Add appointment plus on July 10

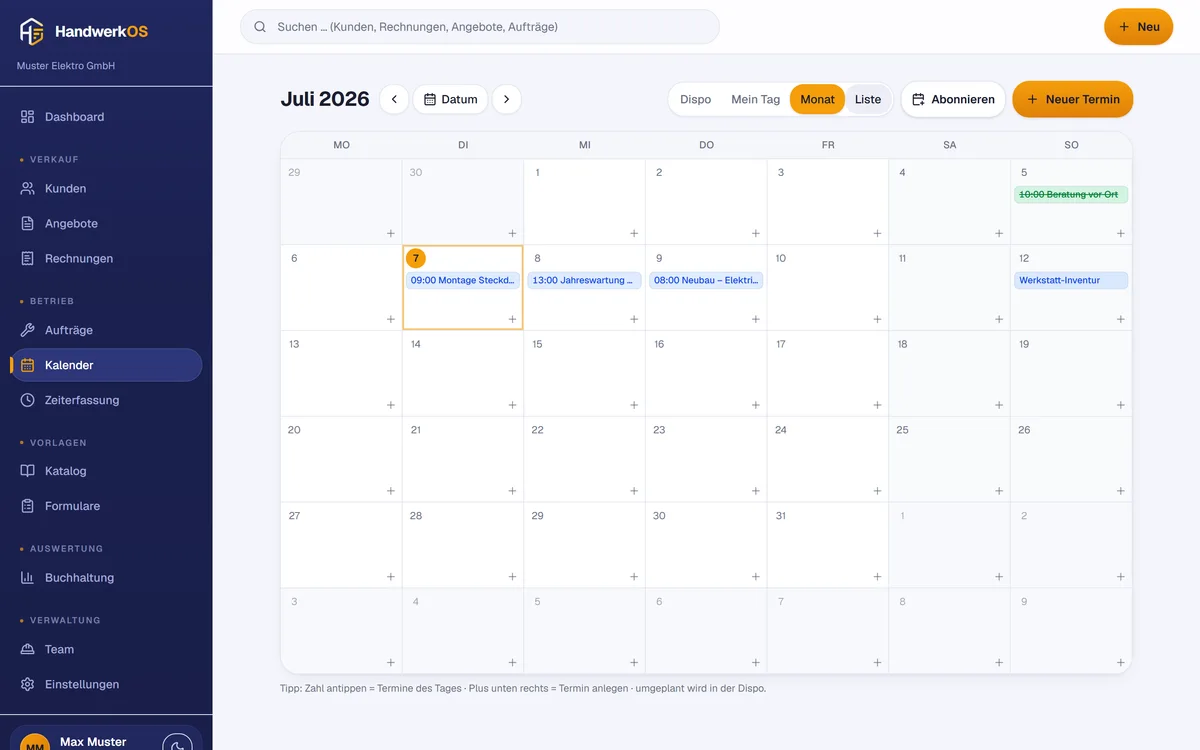[x=877, y=319]
